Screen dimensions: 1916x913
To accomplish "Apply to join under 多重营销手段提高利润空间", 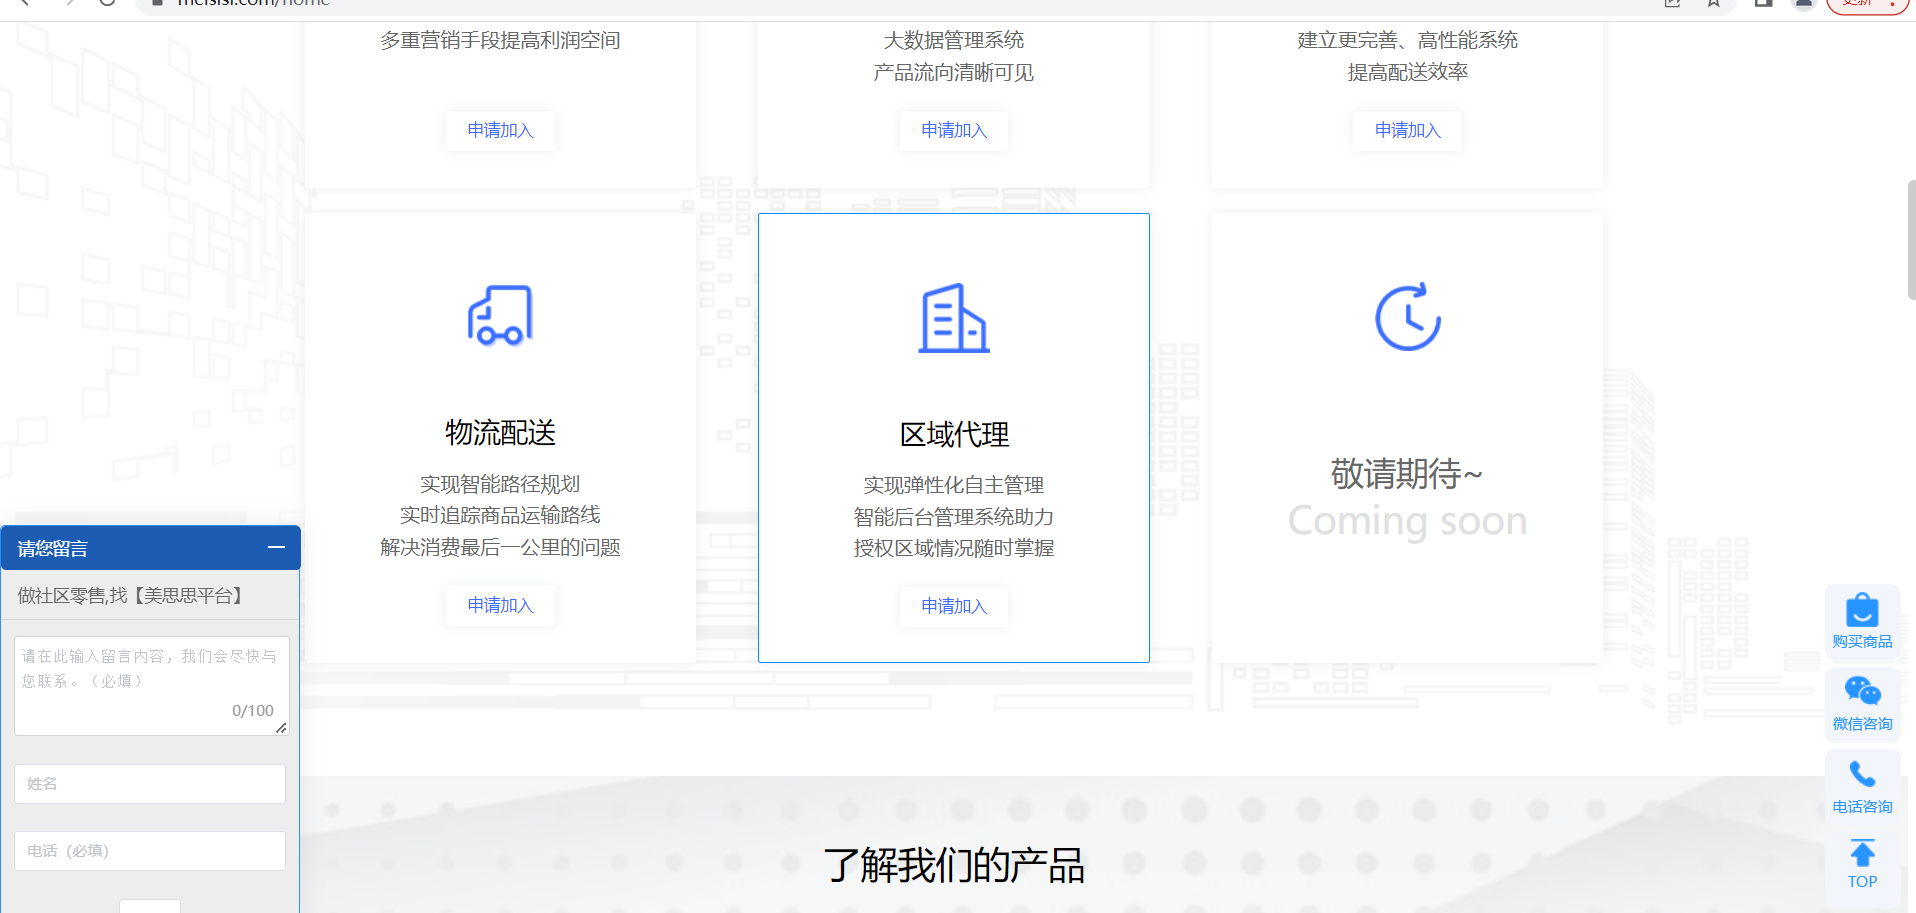I will [x=500, y=130].
